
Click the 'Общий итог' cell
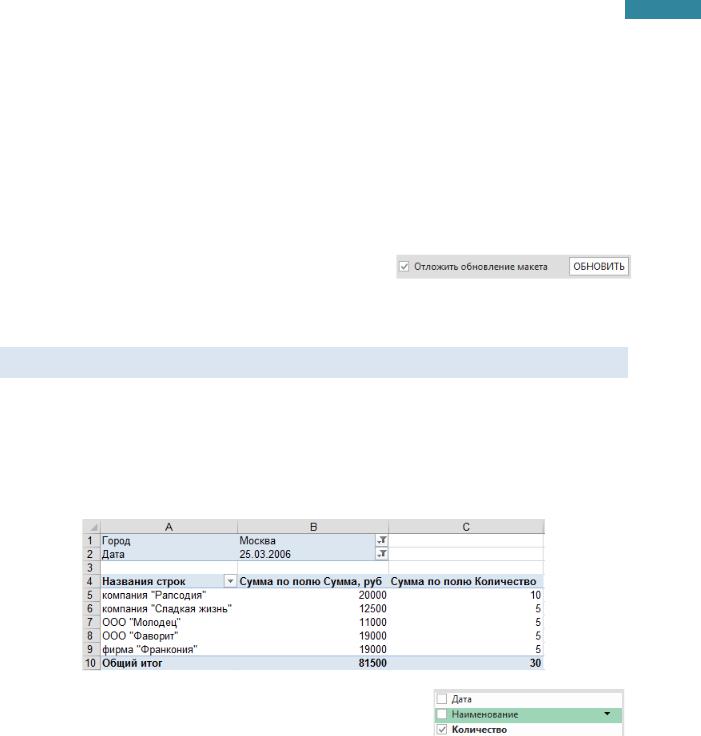click(169, 663)
